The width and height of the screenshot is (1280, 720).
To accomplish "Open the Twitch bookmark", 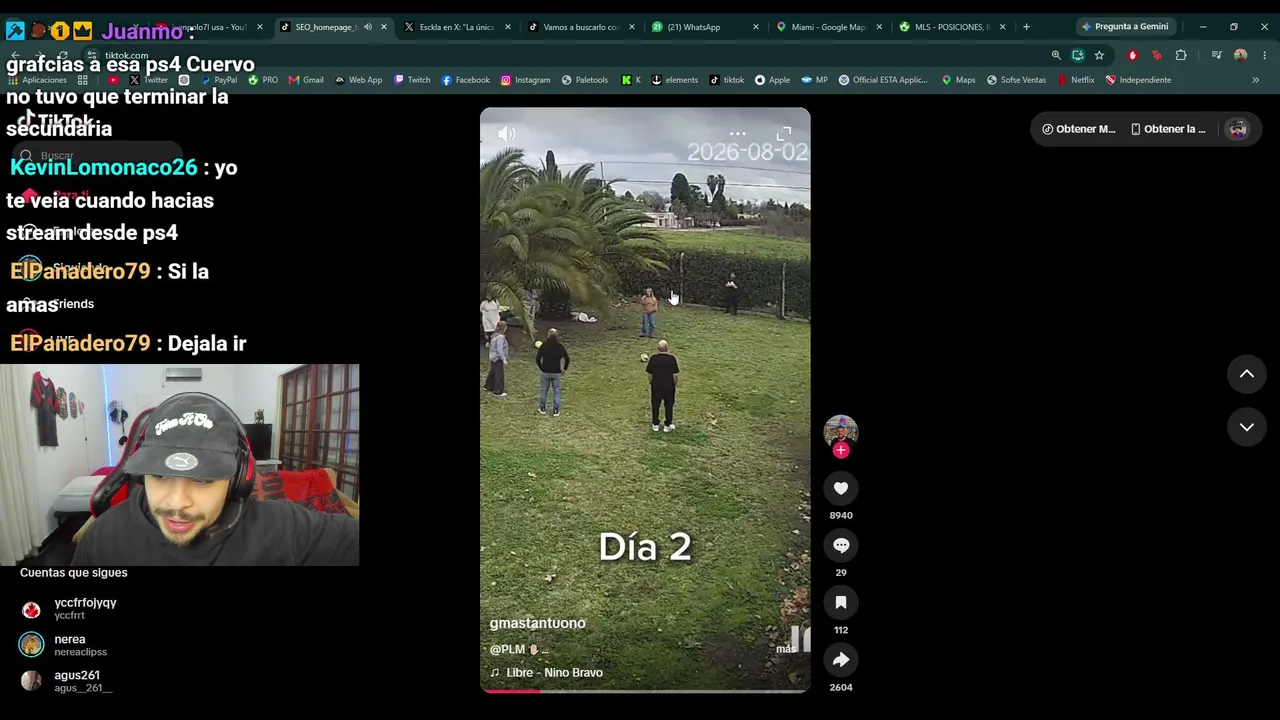I will [412, 80].
